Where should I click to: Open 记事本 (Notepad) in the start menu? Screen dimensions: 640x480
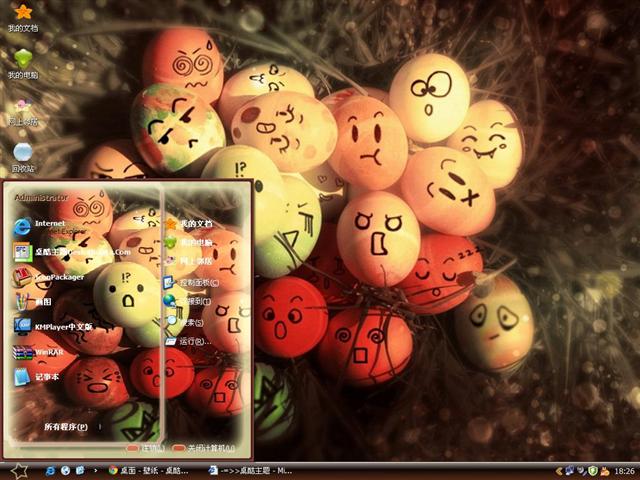coord(36,377)
